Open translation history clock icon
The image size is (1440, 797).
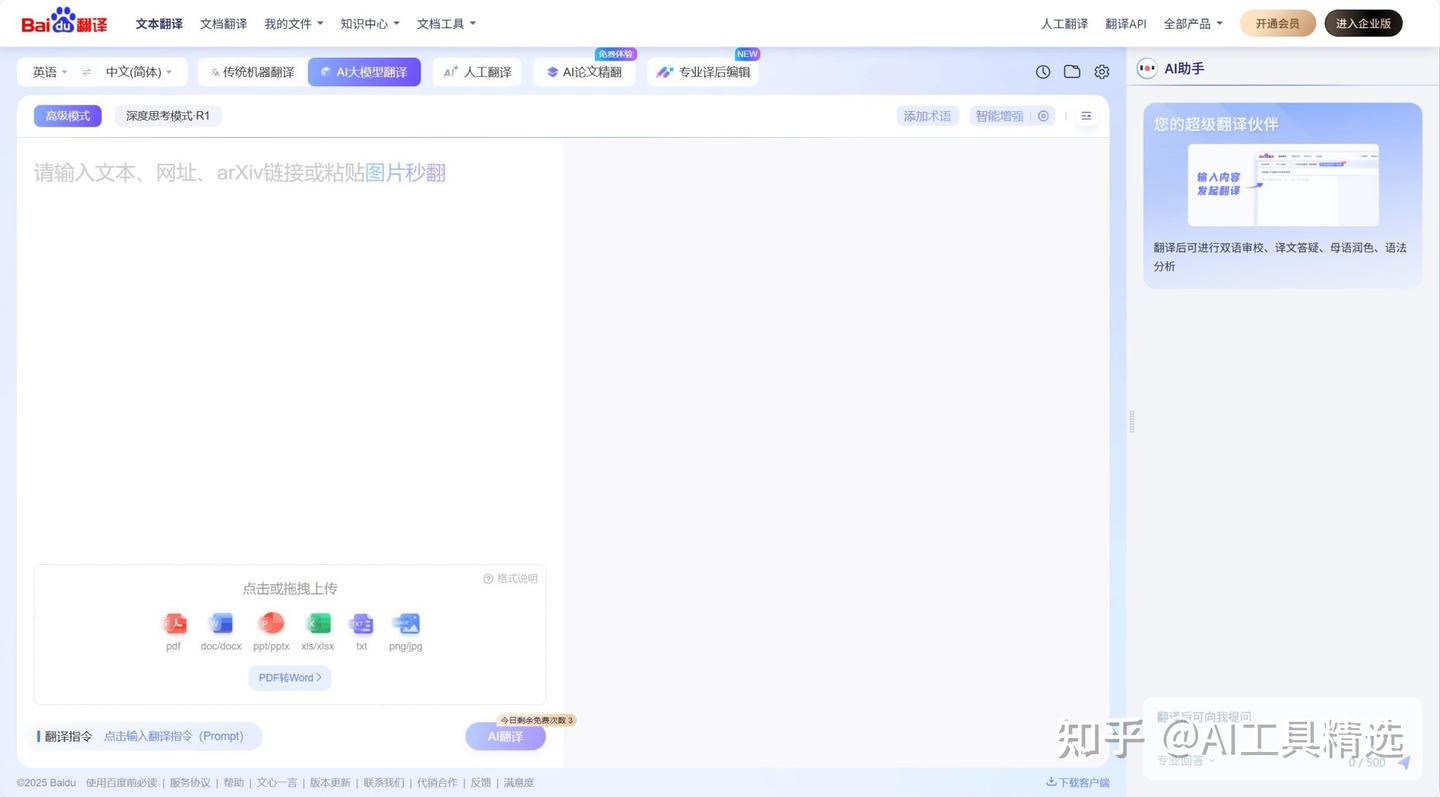pos(1043,72)
